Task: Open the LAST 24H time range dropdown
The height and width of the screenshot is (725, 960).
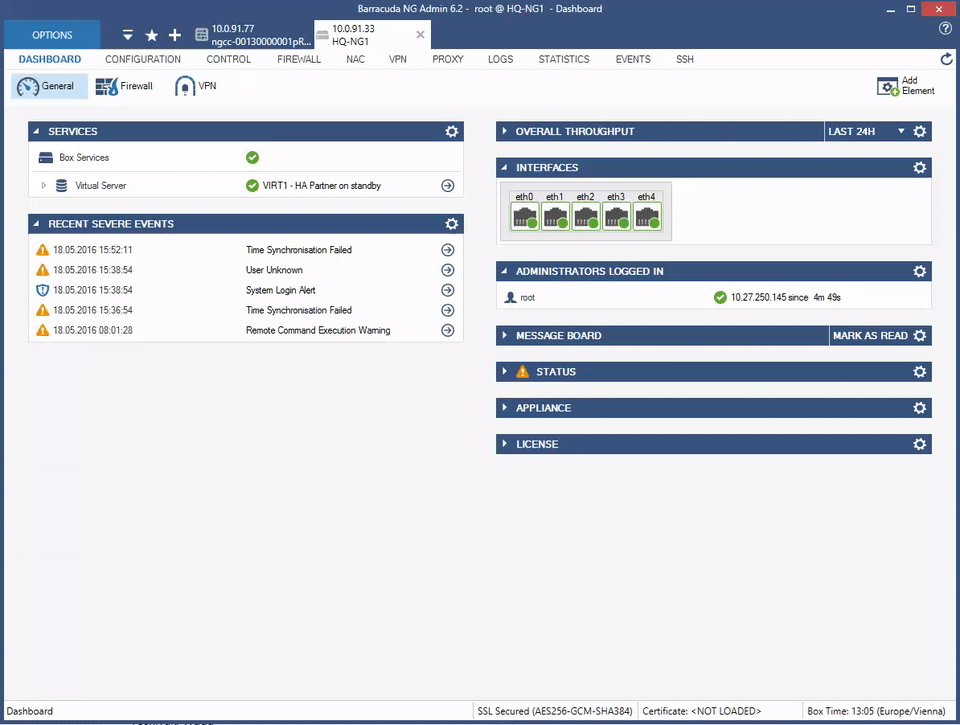Action: pyautogui.click(x=866, y=131)
